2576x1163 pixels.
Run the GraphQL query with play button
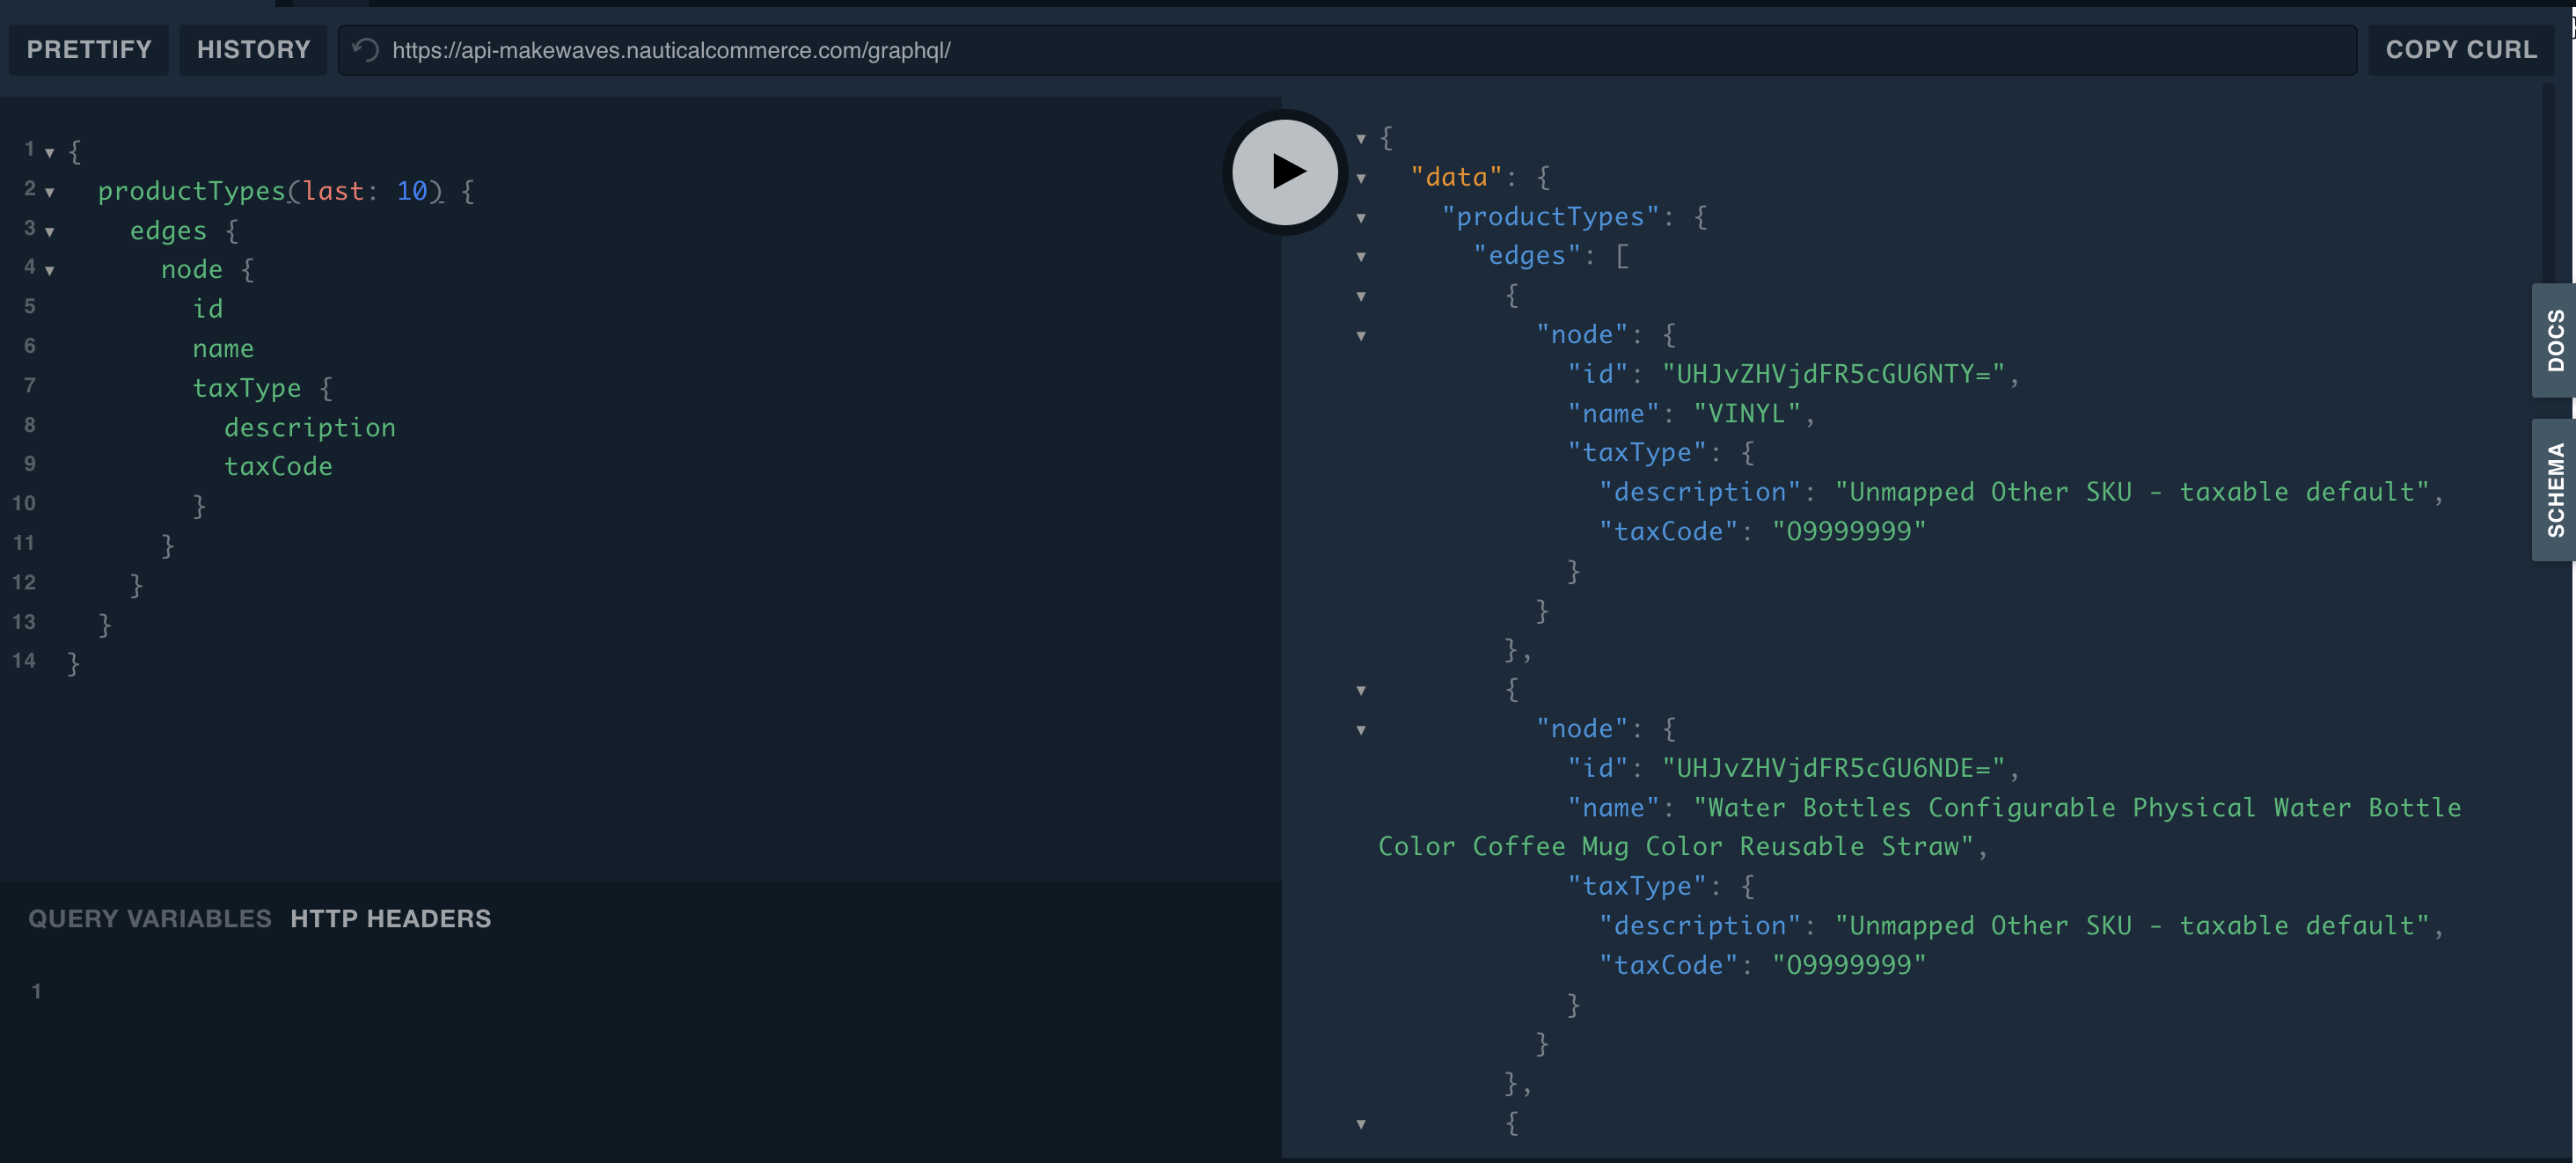click(1284, 172)
